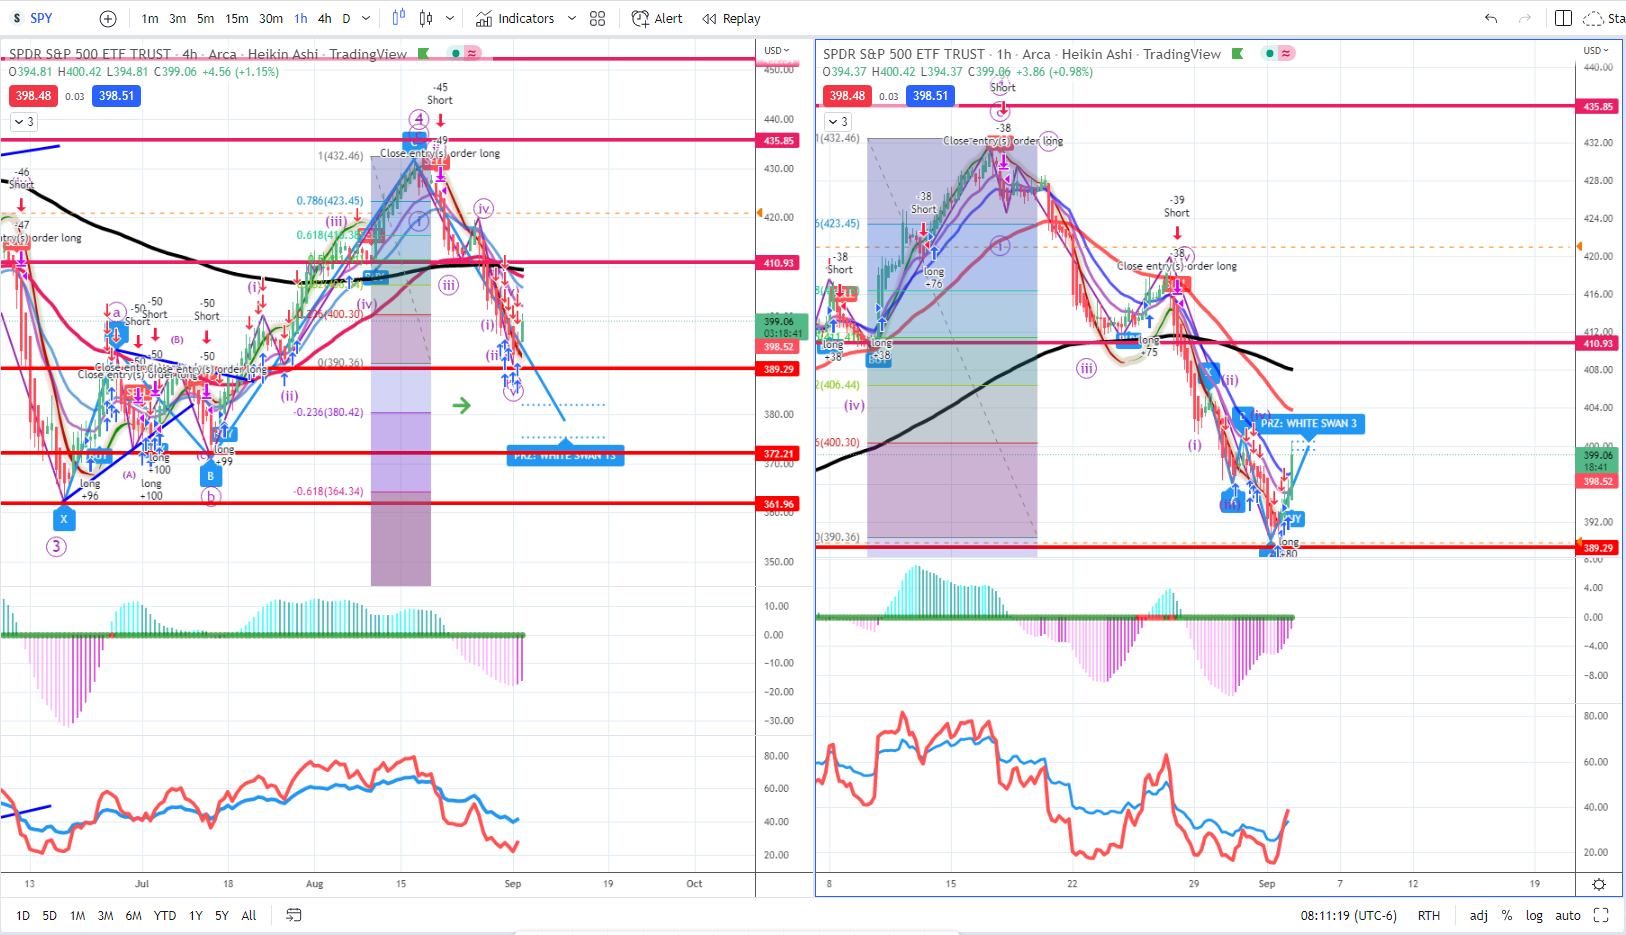Expand Indicators favorites dropdown arrow
This screenshot has height=935, width=1626.
point(572,18)
